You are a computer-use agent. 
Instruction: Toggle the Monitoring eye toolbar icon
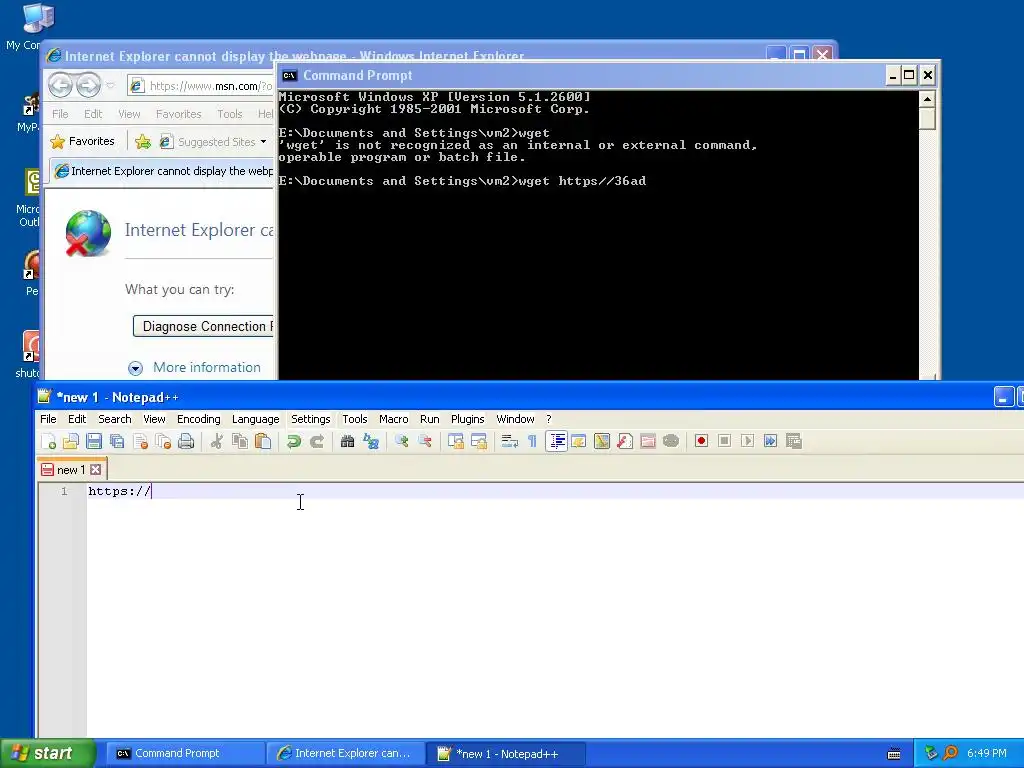click(671, 441)
